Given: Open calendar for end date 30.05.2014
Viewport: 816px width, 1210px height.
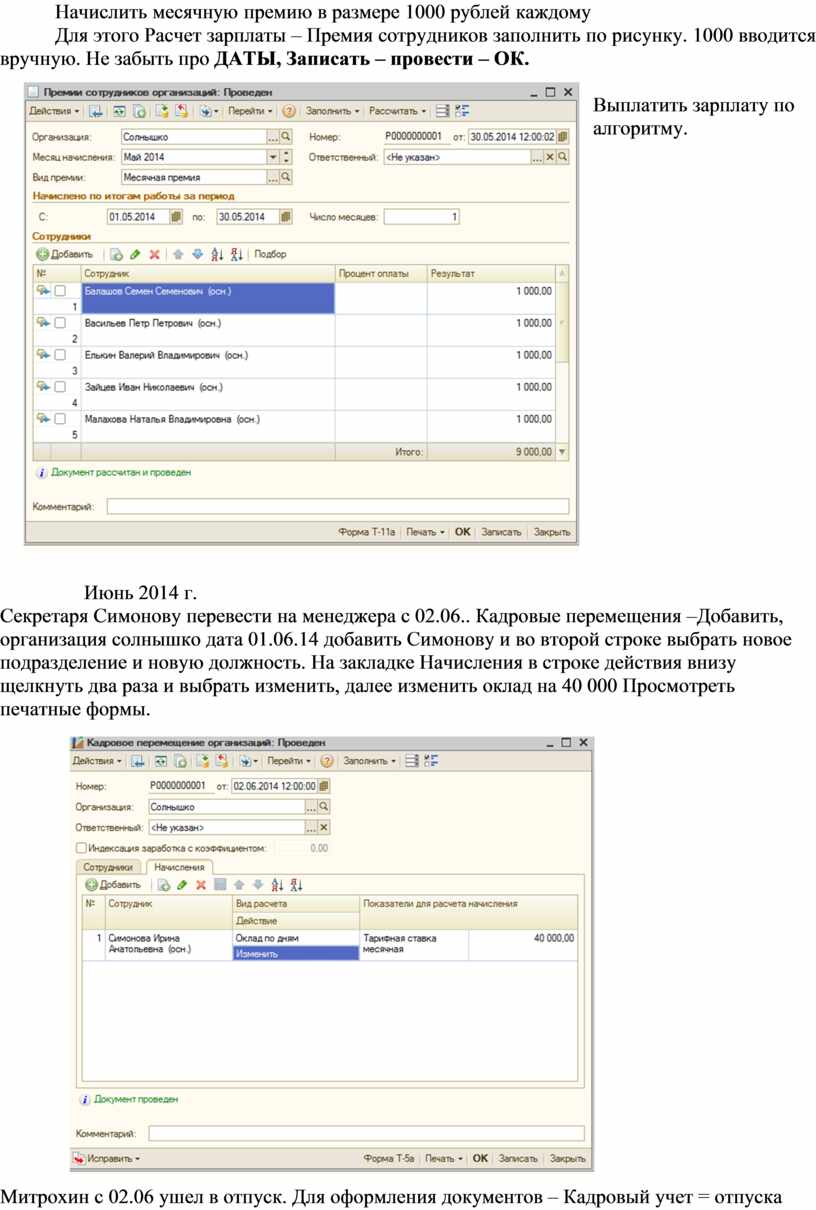Looking at the screenshot, I should click(286, 216).
